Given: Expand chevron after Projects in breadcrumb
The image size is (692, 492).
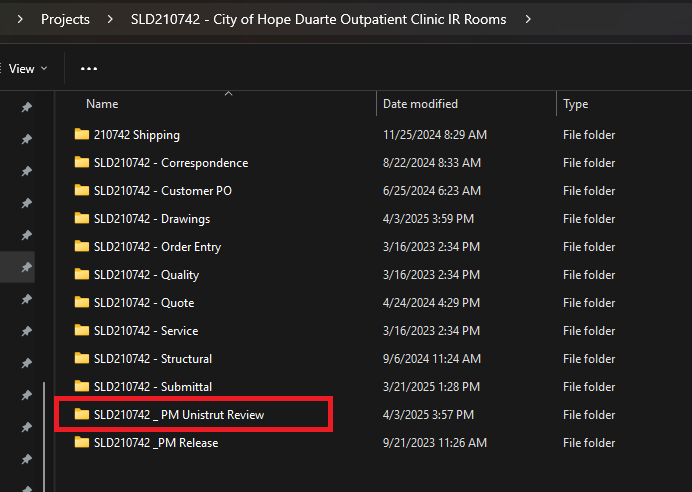Looking at the screenshot, I should tap(110, 19).
